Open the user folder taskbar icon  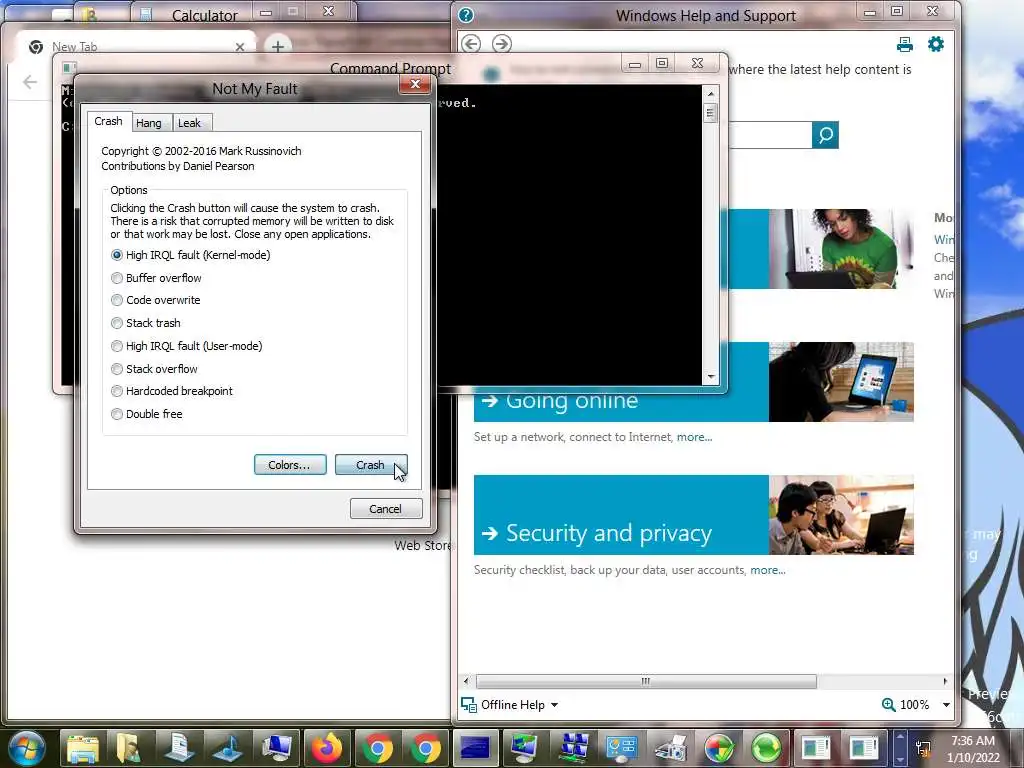(x=129, y=748)
